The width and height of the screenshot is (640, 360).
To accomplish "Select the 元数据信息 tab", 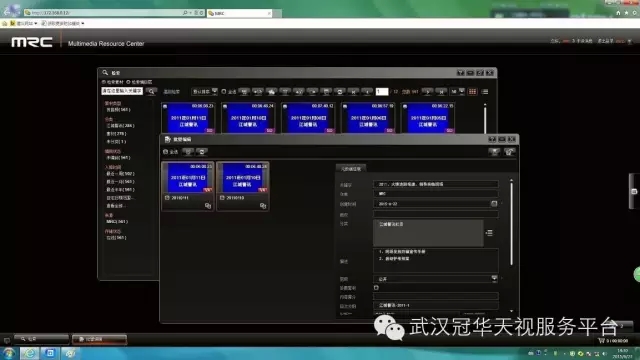I will coord(351,169).
